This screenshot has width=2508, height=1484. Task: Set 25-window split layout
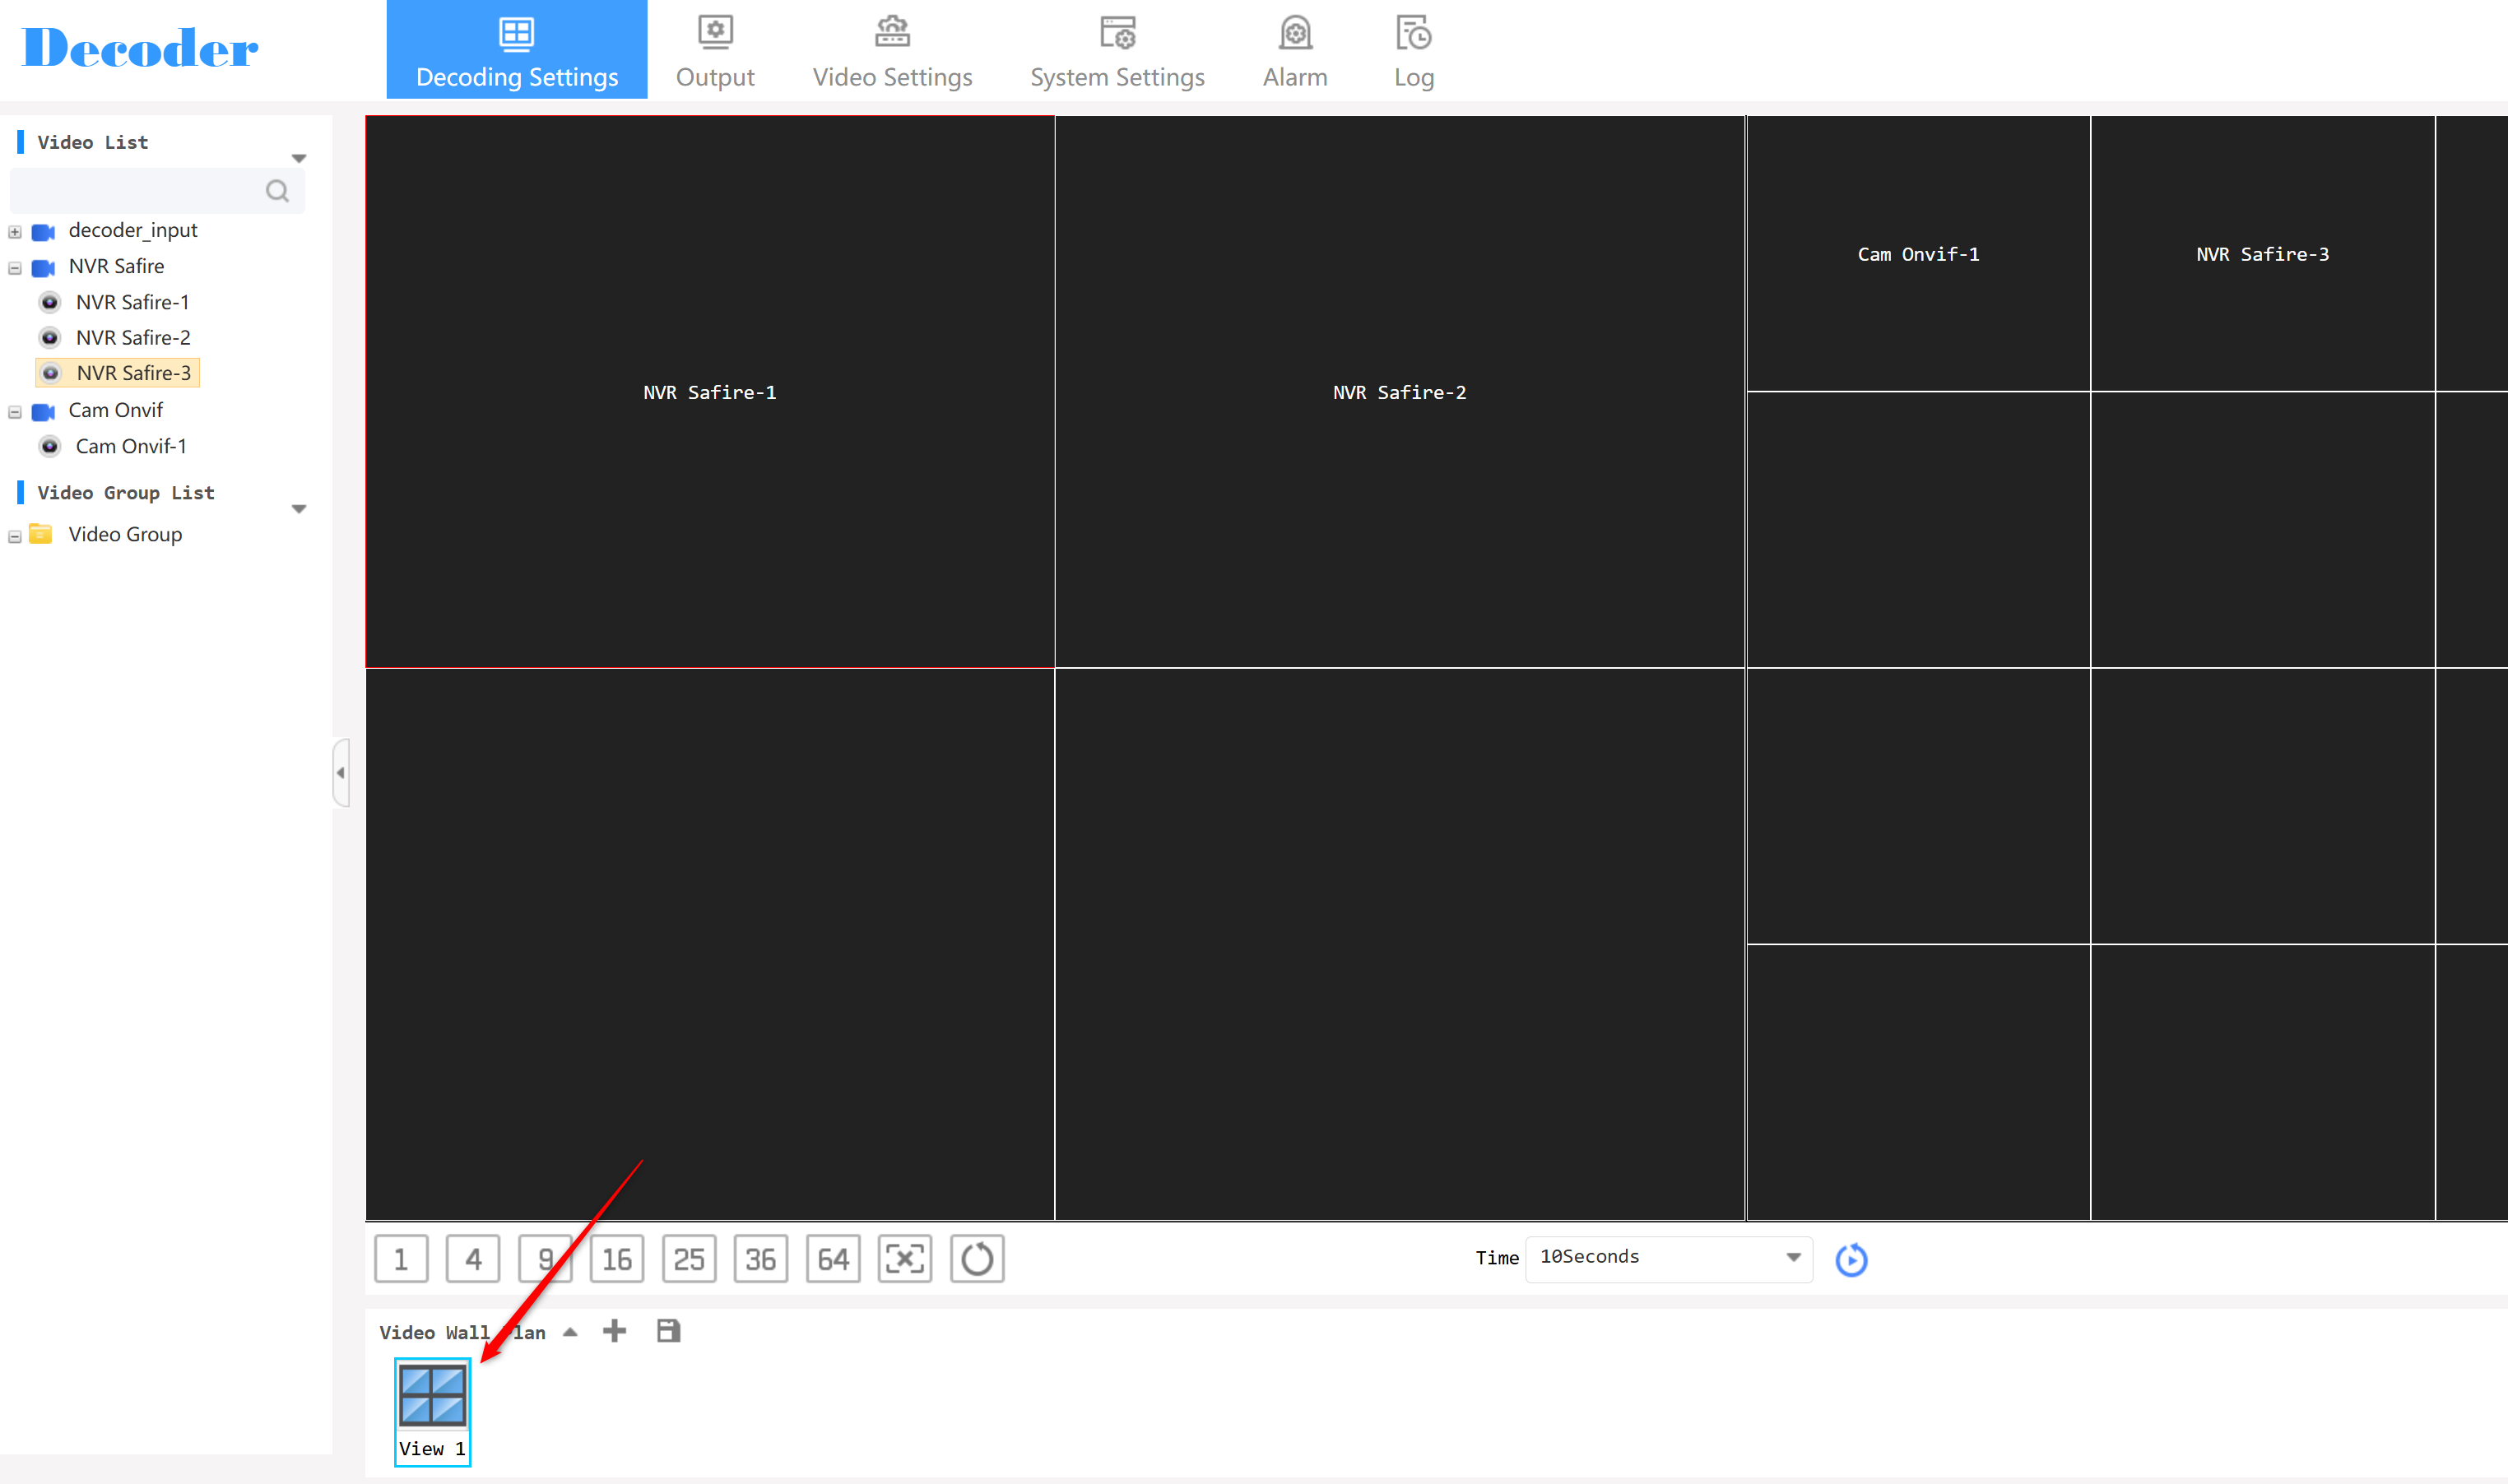point(689,1258)
